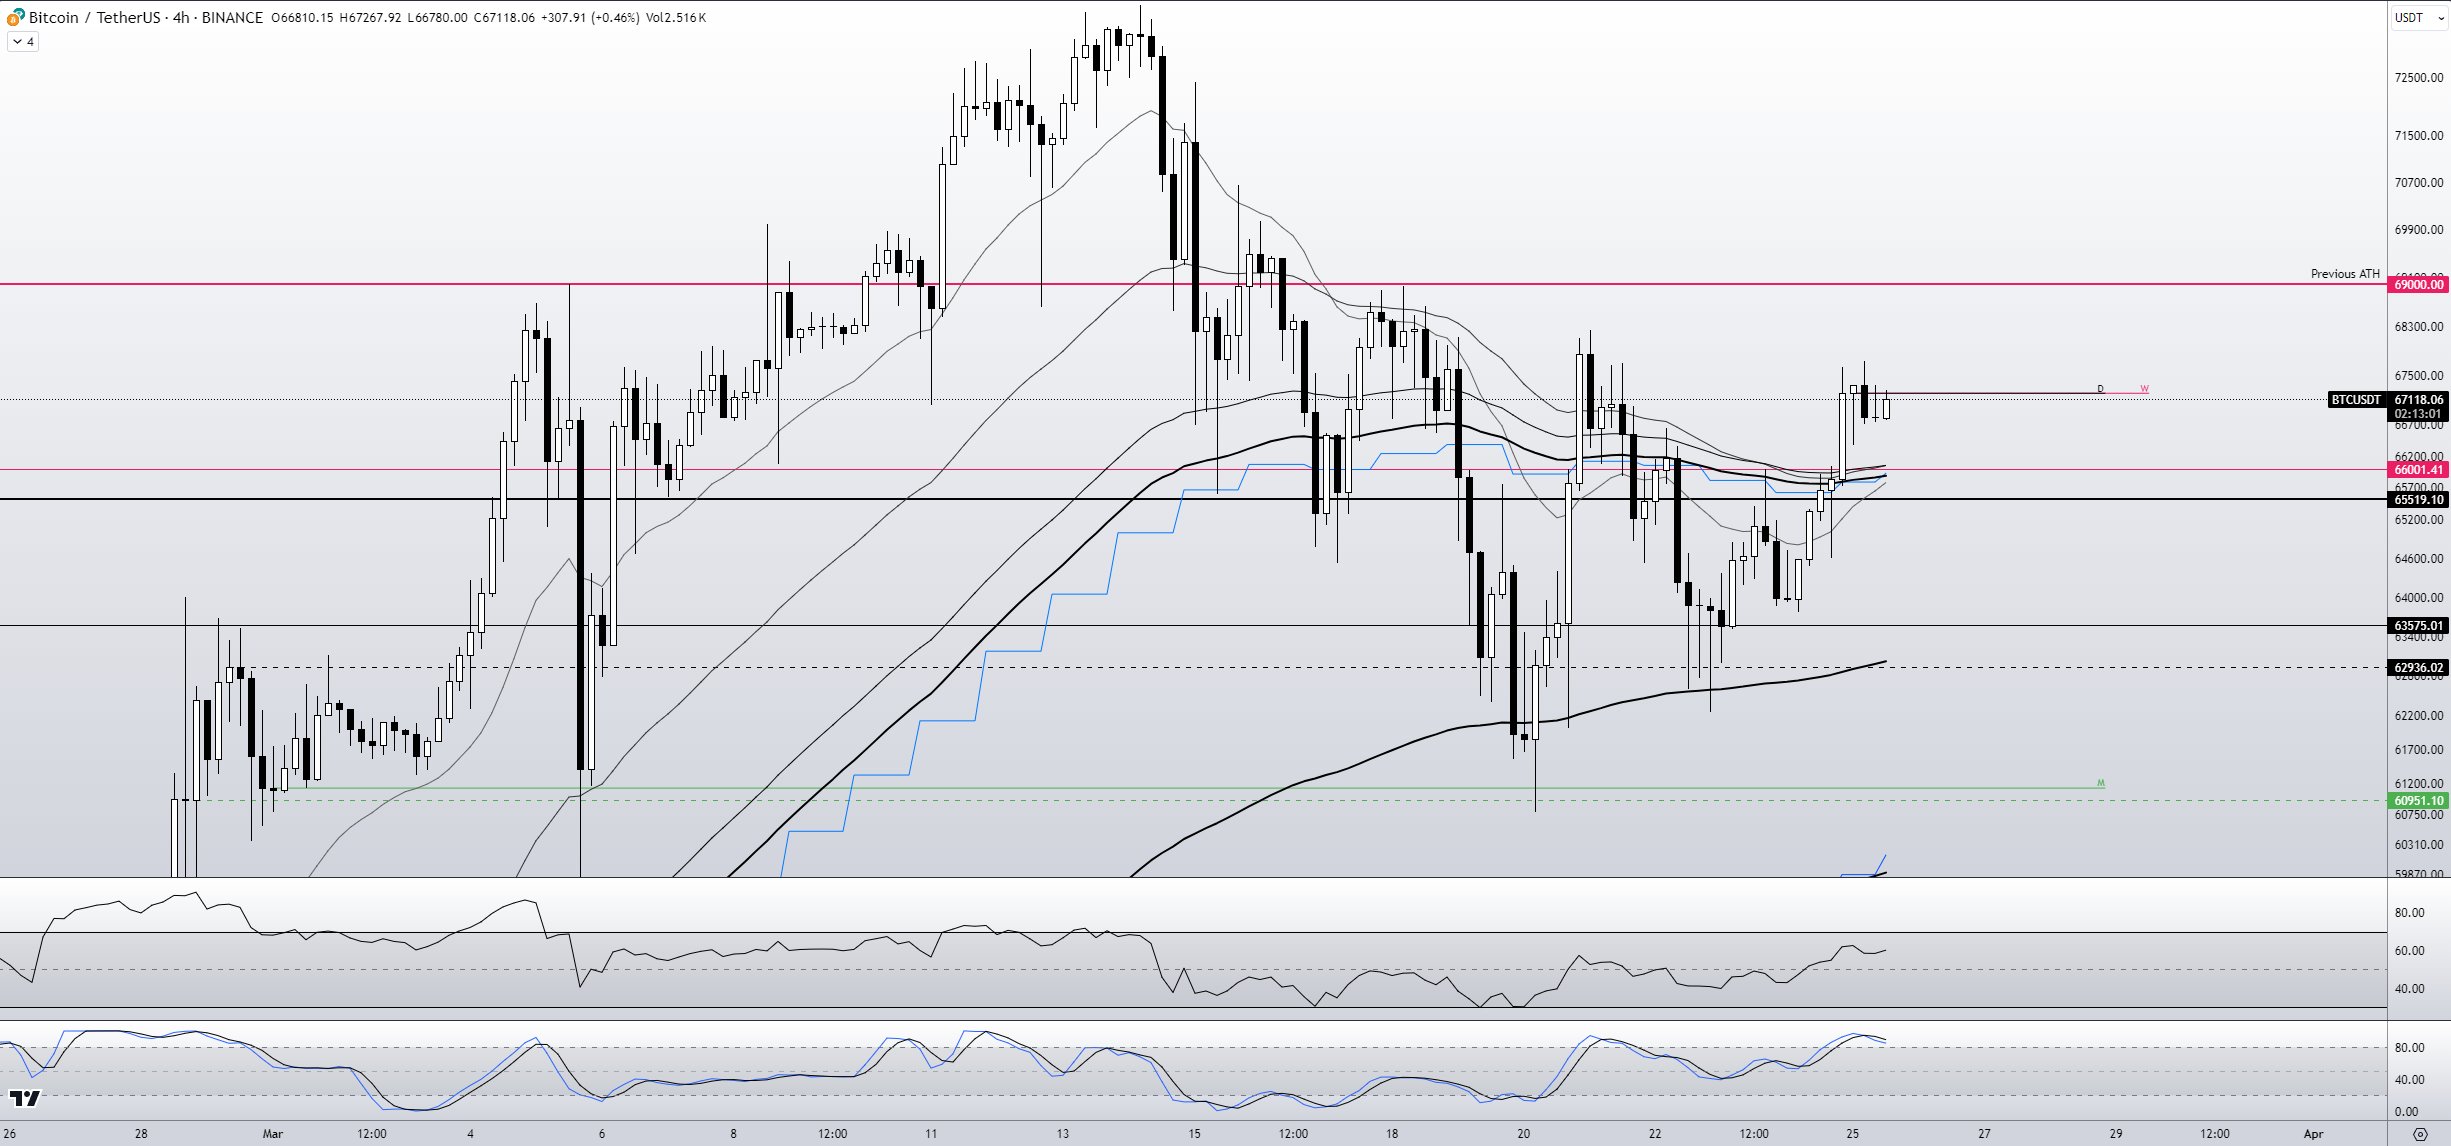2451x1146 pixels.
Task: Click the 29 date on time axis
Action: coord(2115,1133)
